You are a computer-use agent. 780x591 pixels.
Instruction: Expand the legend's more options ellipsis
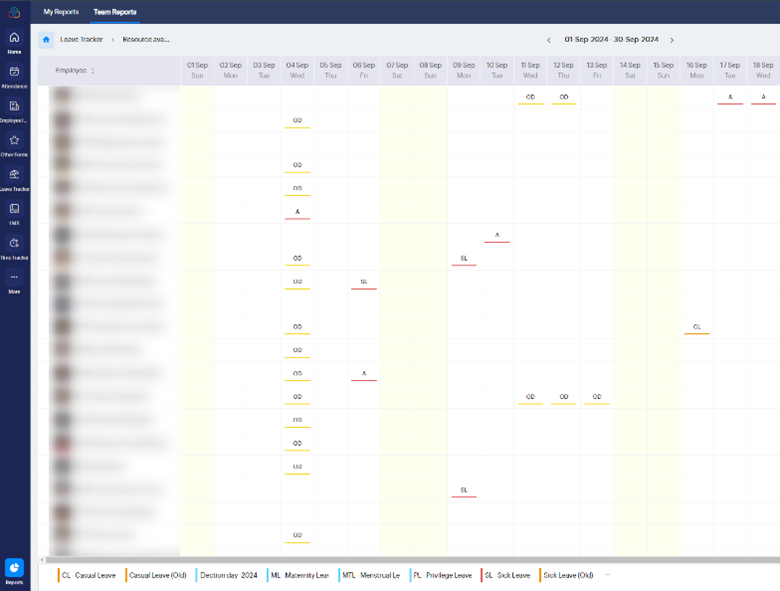[607, 575]
